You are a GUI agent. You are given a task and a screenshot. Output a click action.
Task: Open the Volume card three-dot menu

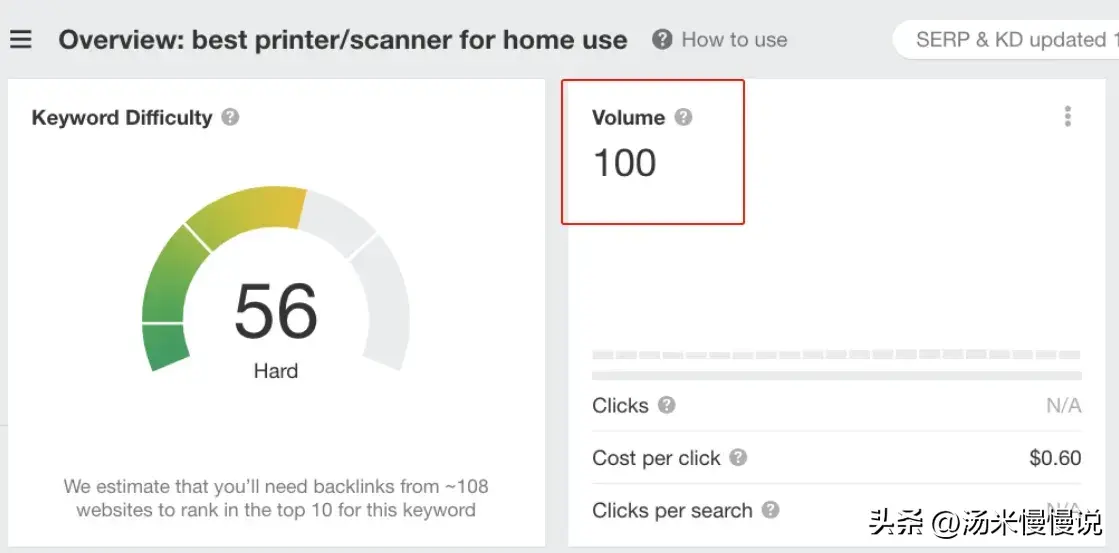point(1067,117)
